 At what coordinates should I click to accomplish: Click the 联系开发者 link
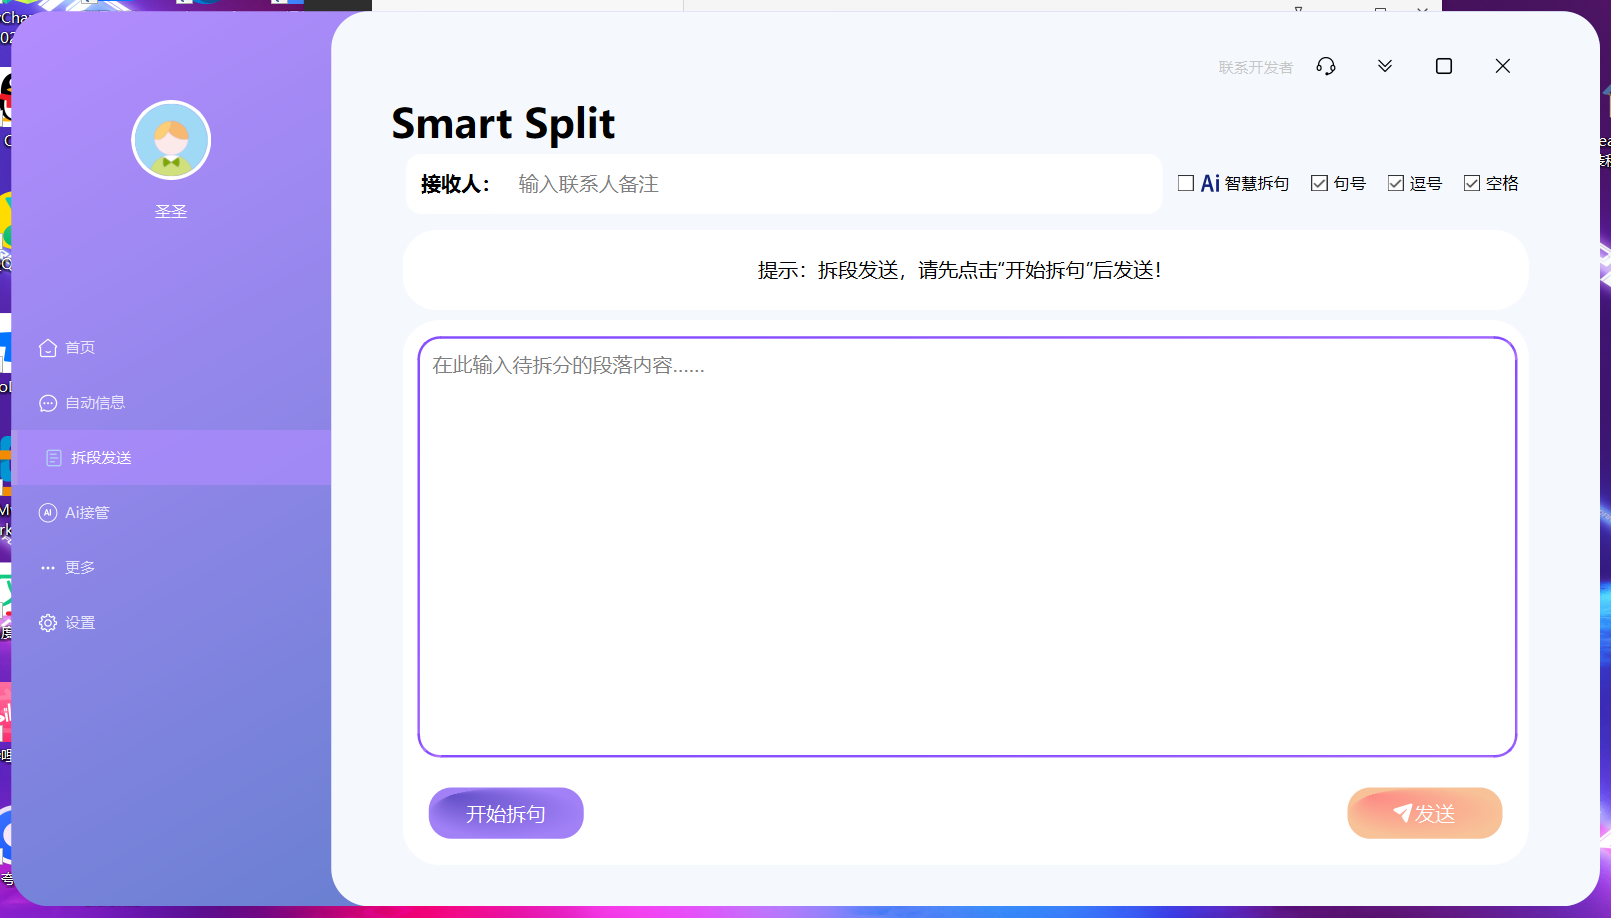point(1254,66)
